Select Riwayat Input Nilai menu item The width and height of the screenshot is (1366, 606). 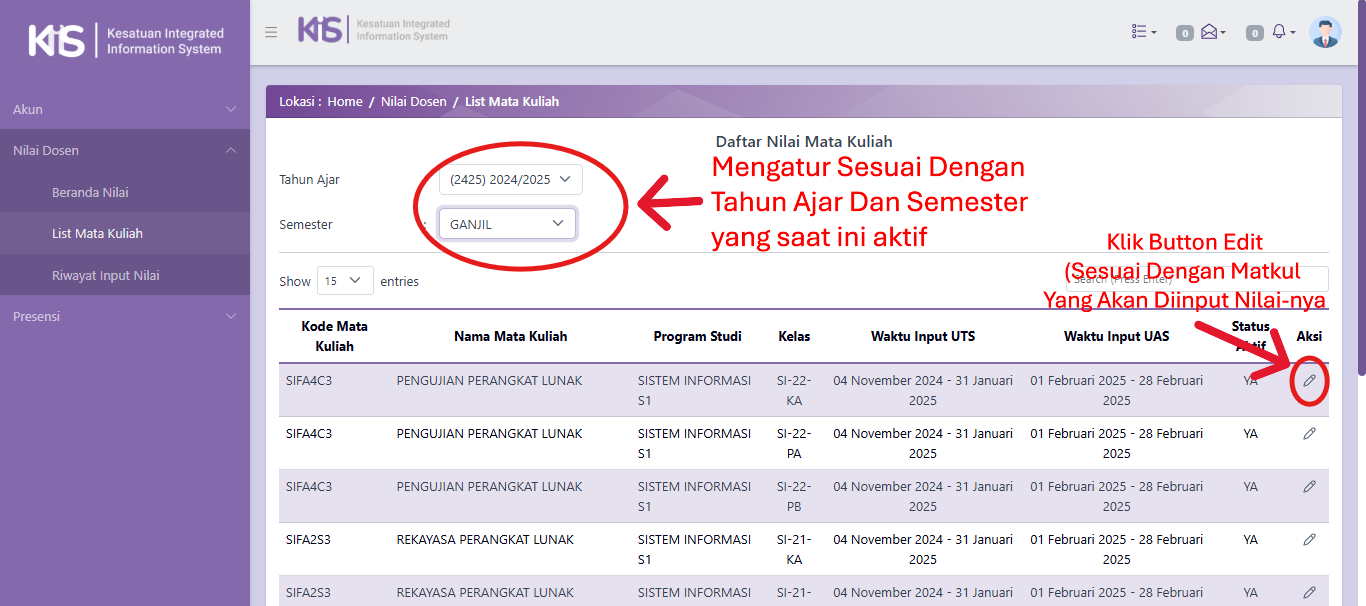(105, 275)
